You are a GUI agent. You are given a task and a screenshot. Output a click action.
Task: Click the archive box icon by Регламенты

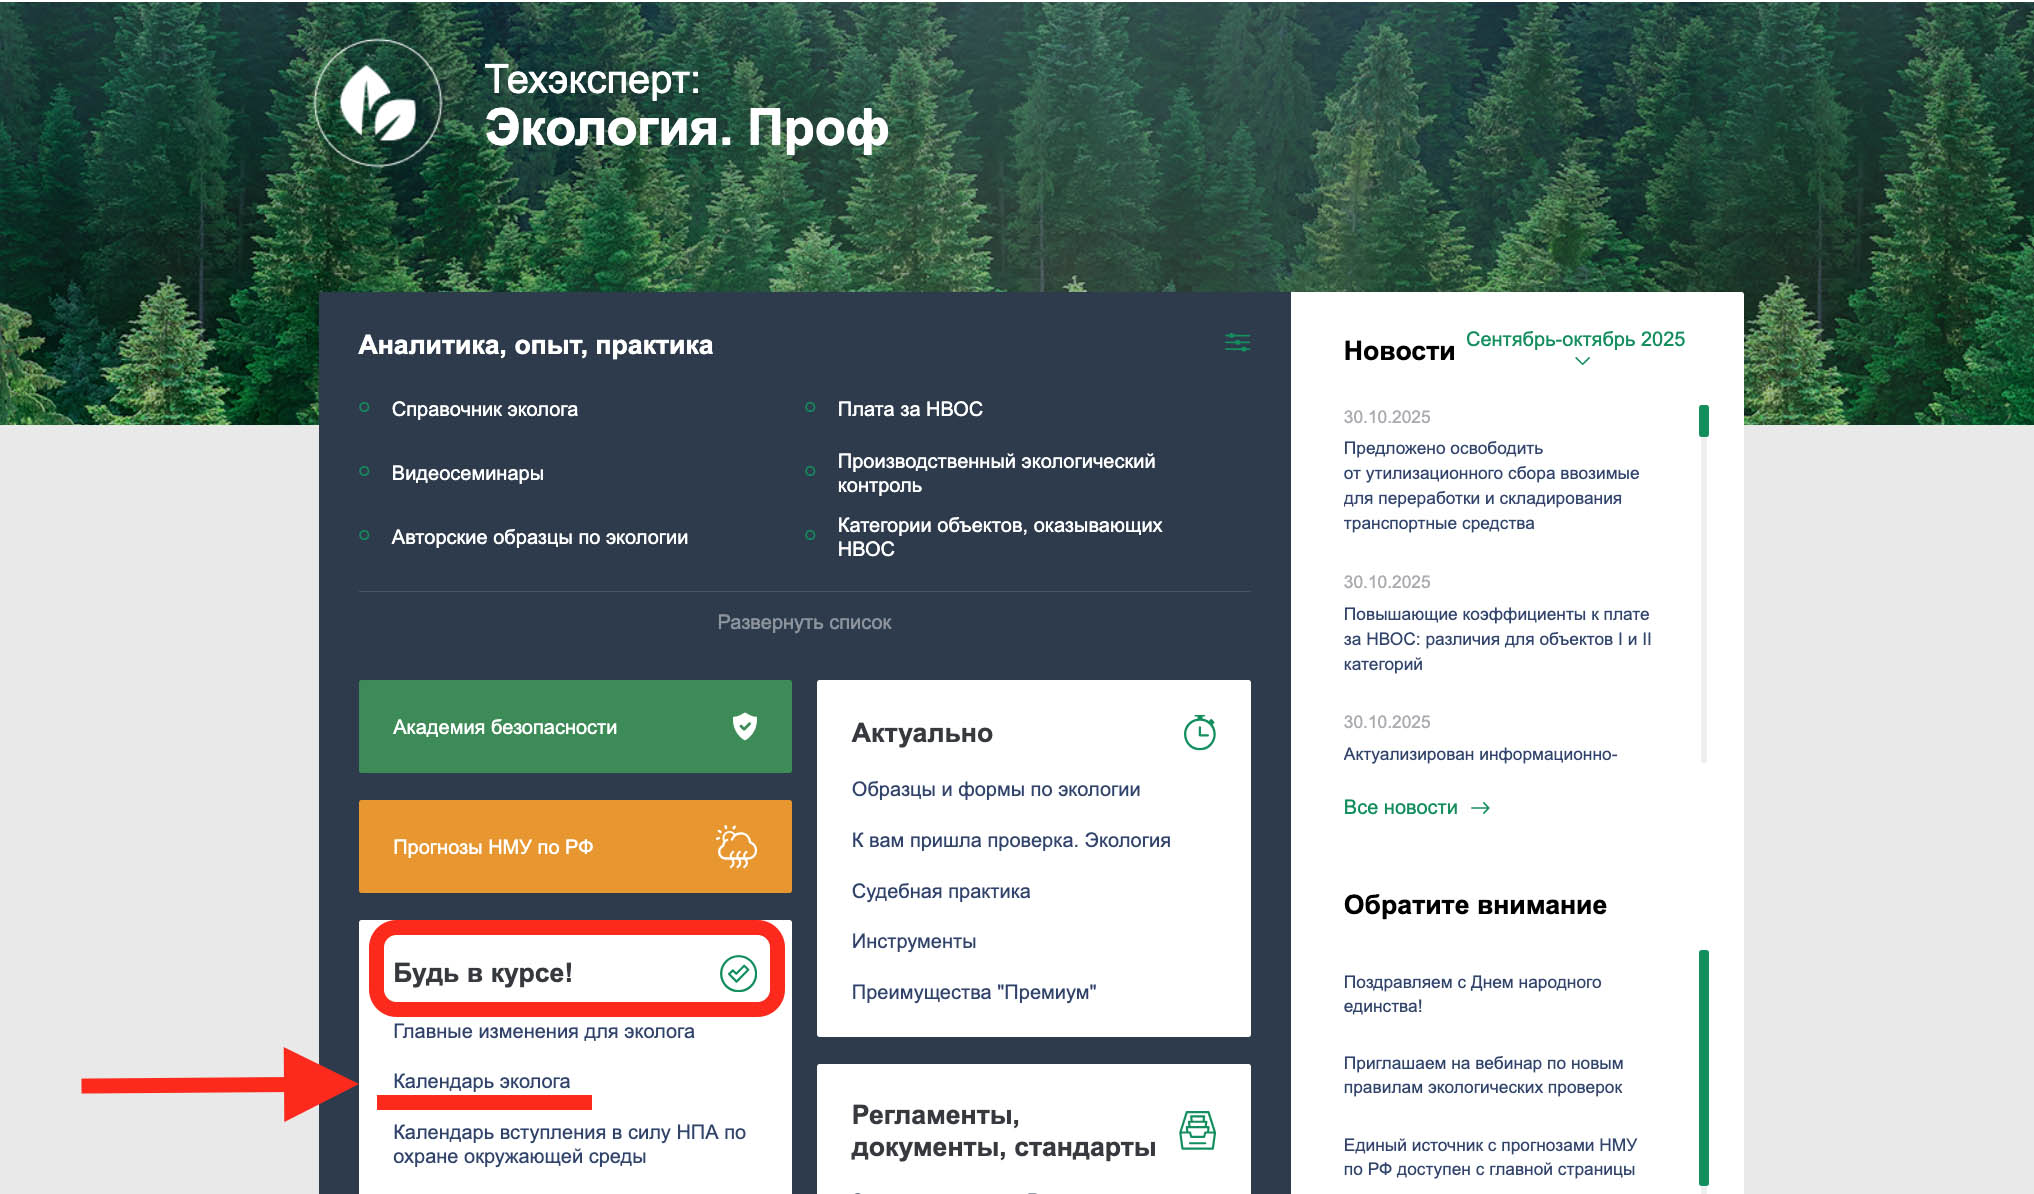click(1197, 1131)
